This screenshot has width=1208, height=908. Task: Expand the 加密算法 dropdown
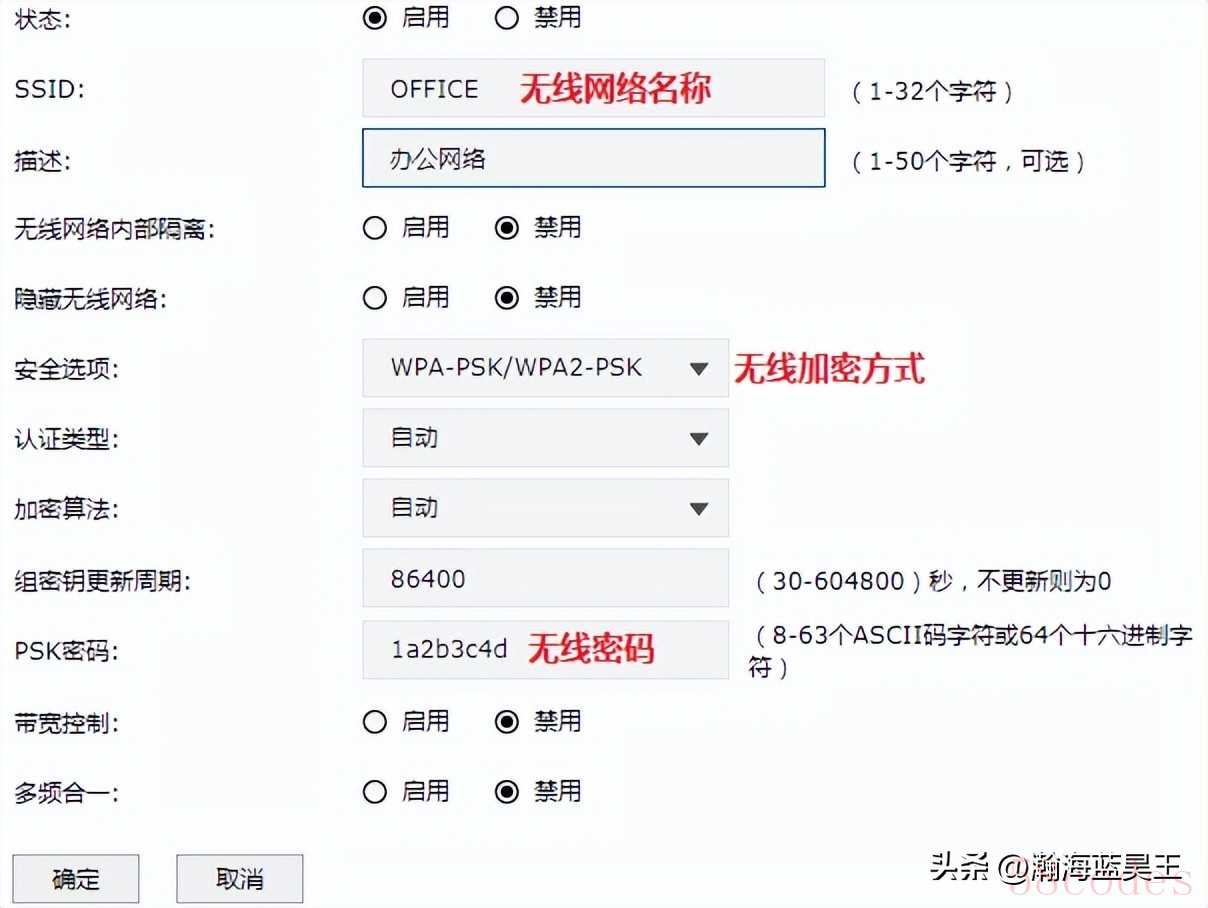545,508
